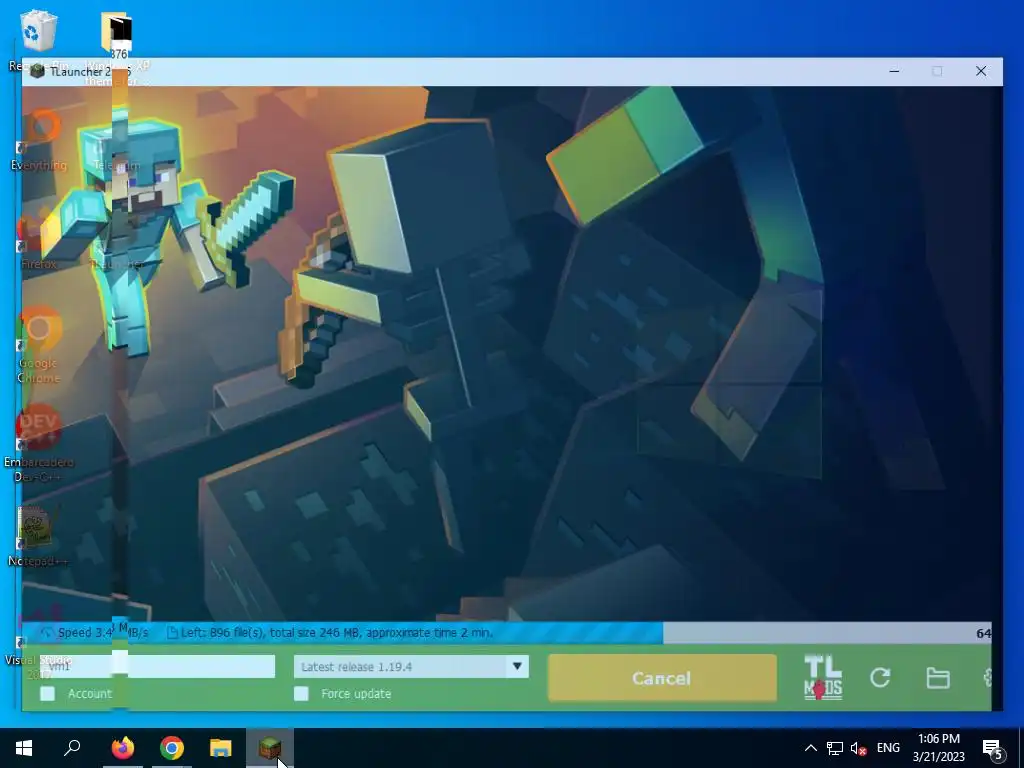Open the game folder icon
Image resolution: width=1024 pixels, height=768 pixels.
tap(938, 678)
